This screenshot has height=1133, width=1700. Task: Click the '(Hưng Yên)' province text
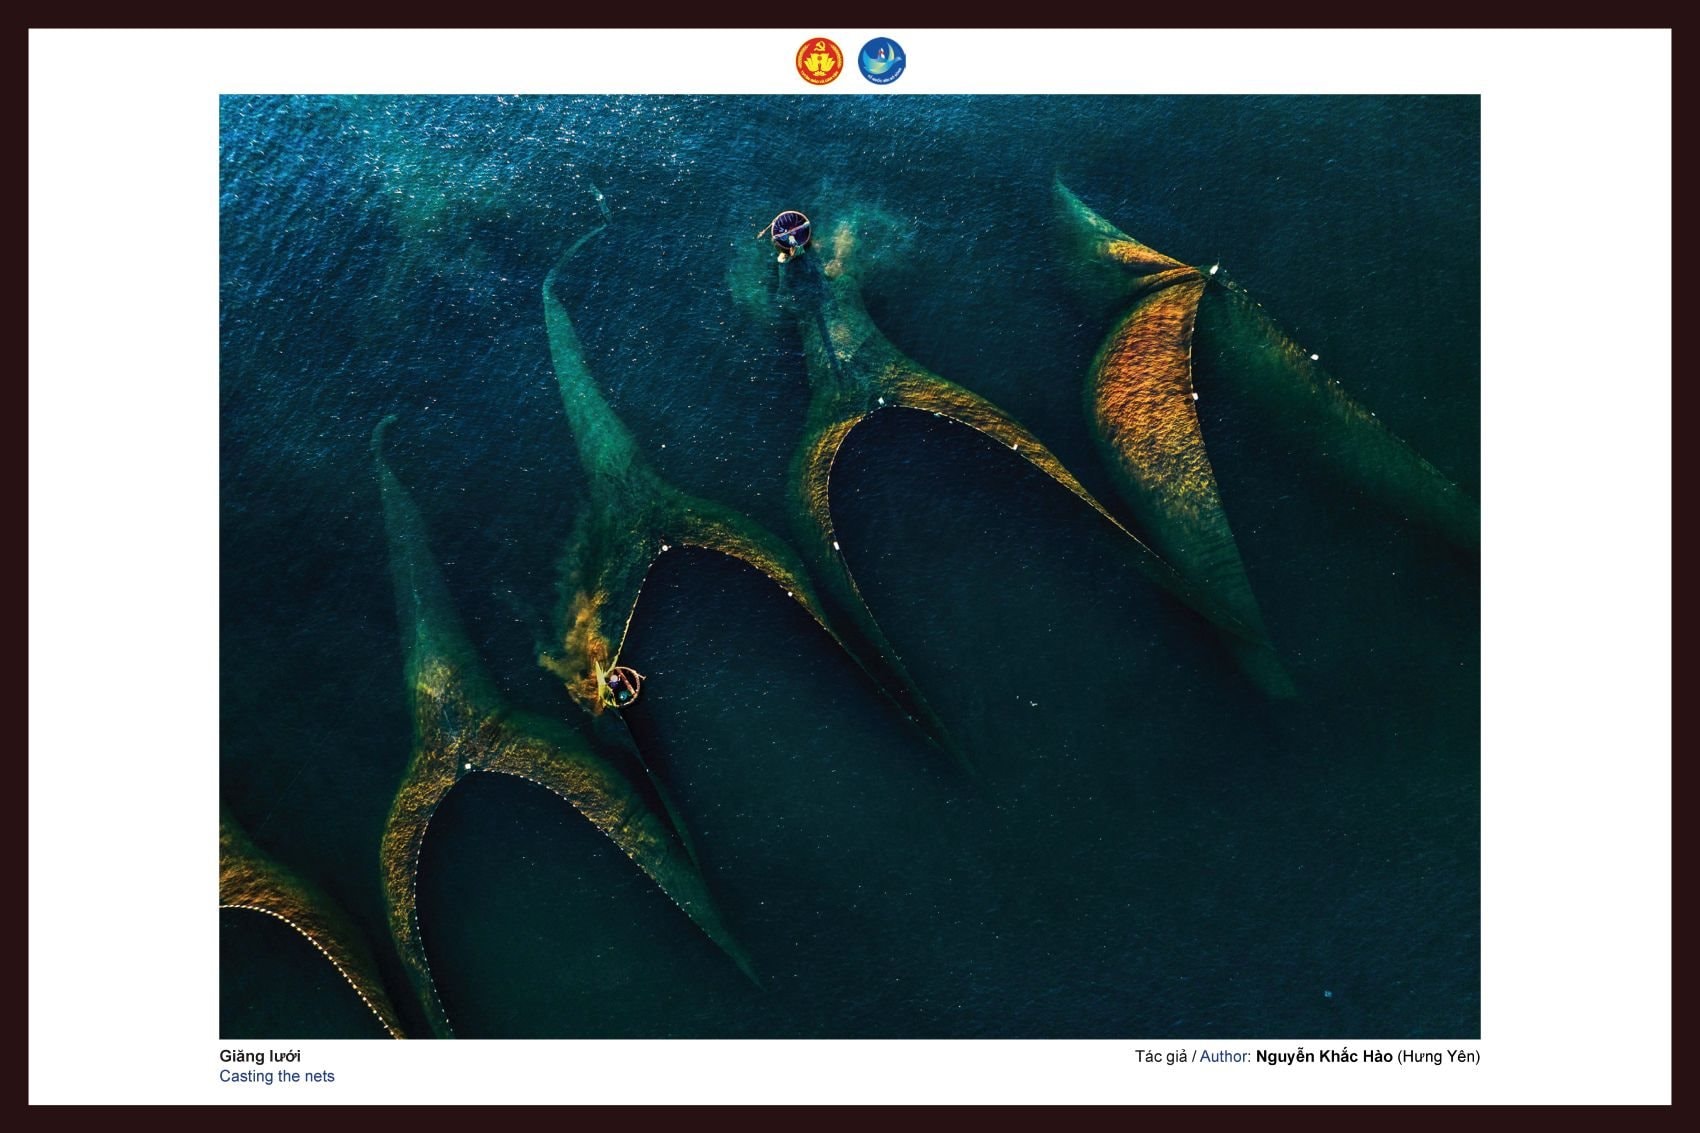click(x=1438, y=1057)
